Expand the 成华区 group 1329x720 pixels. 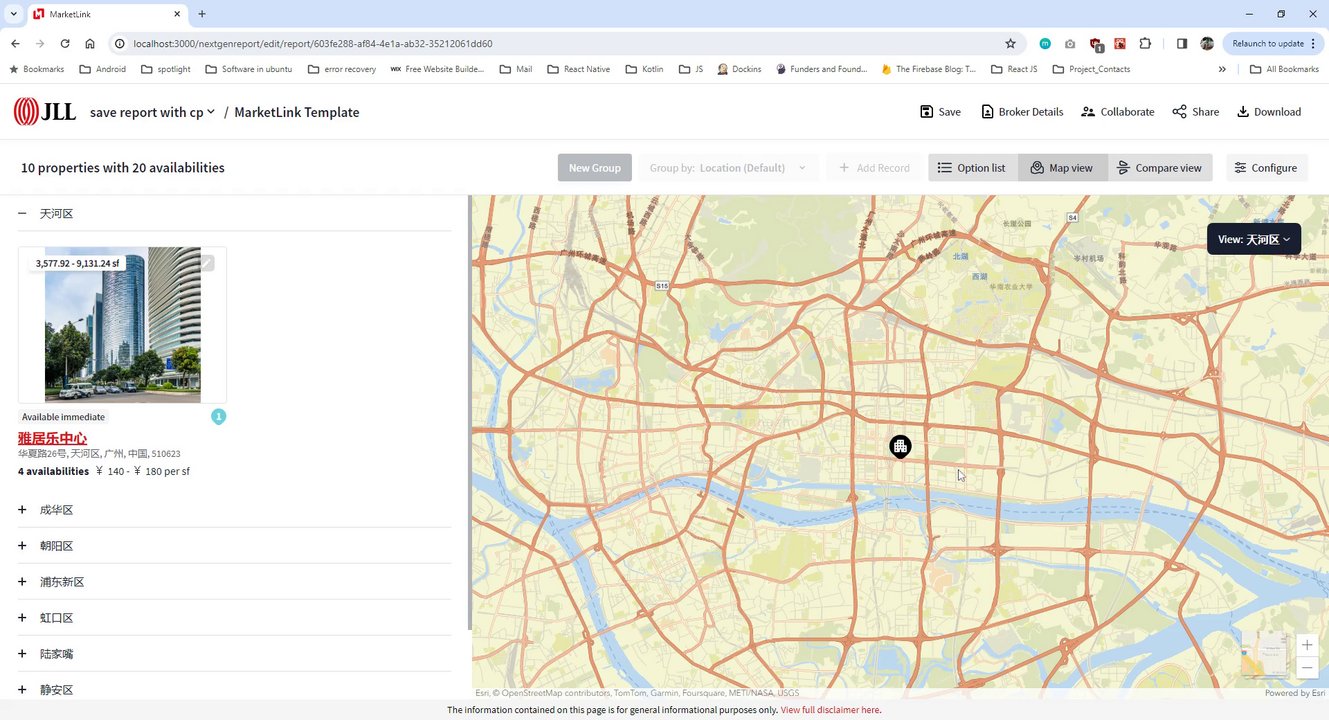click(x=22, y=510)
